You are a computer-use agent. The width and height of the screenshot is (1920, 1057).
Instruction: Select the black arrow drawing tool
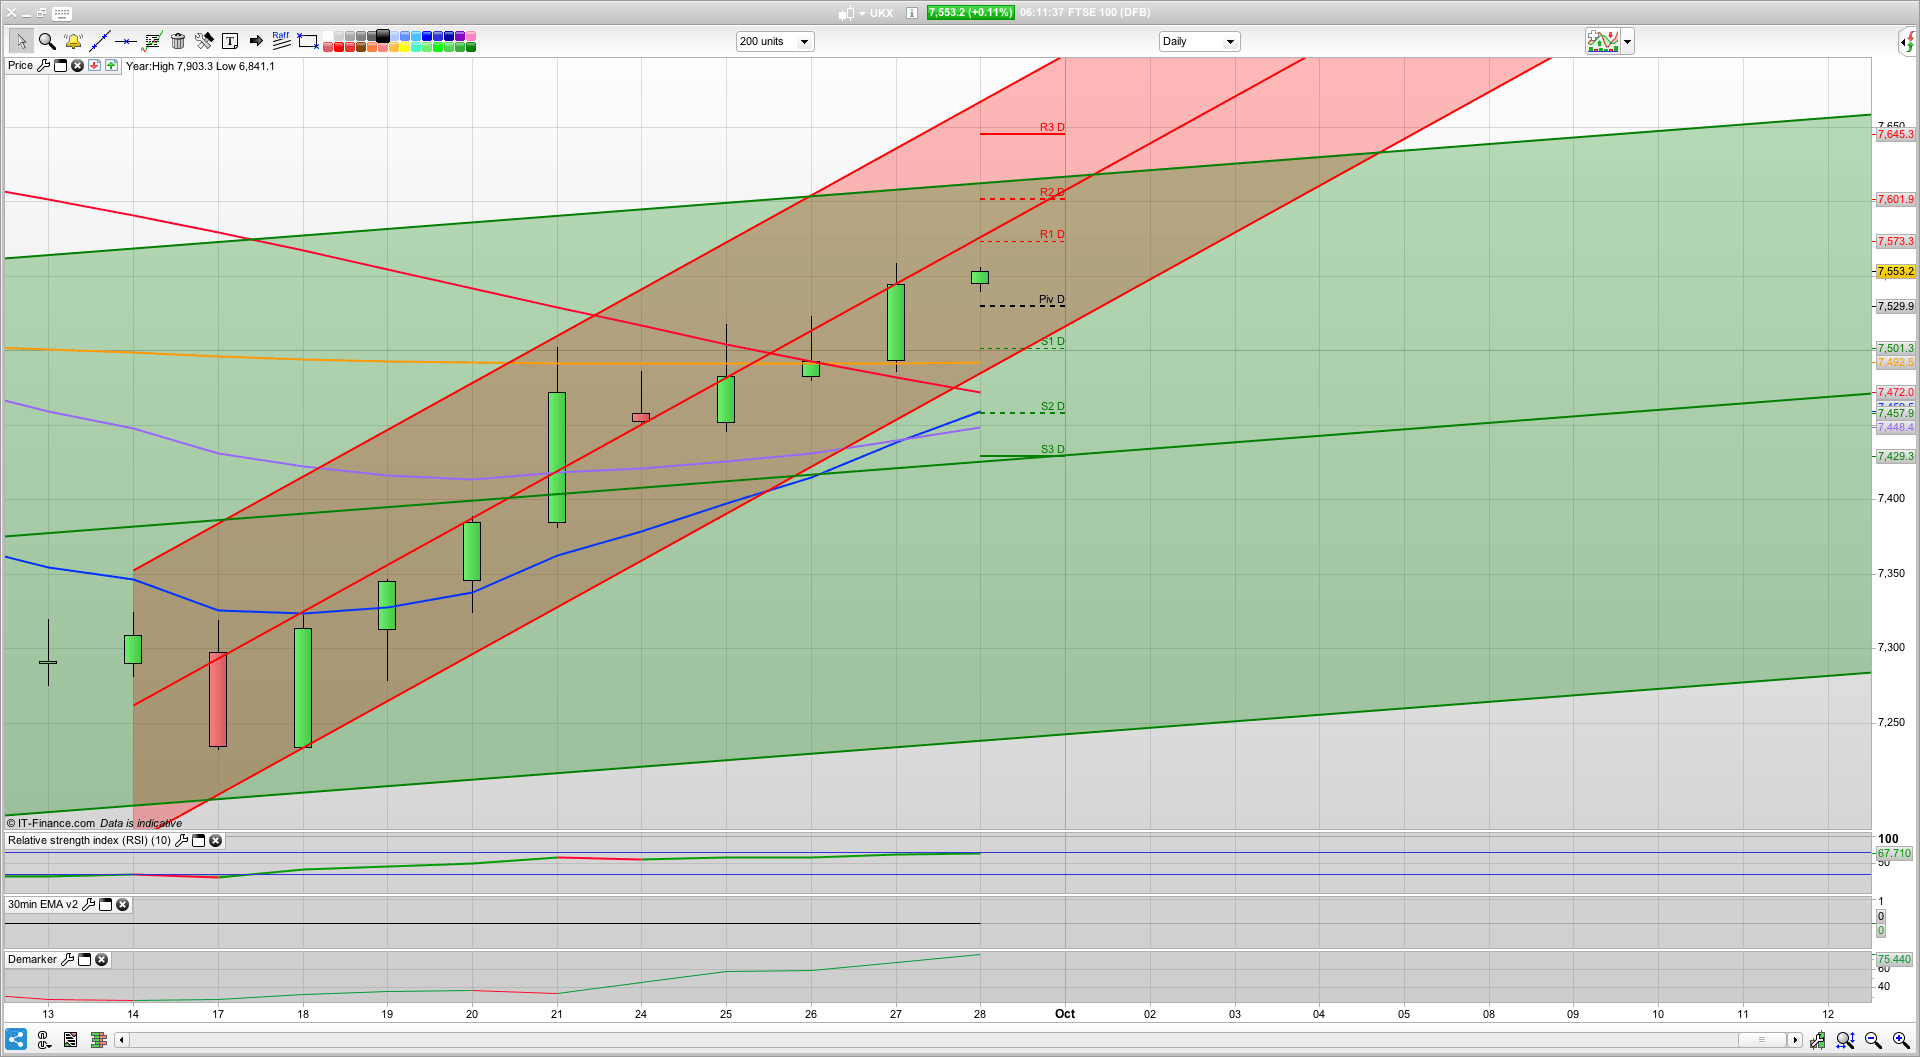point(256,41)
